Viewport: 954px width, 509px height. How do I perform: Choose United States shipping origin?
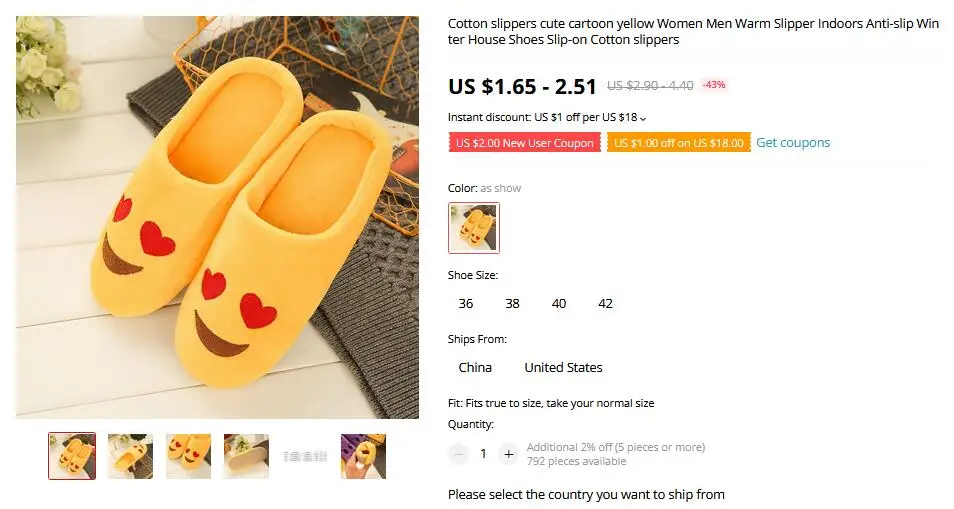(x=563, y=367)
